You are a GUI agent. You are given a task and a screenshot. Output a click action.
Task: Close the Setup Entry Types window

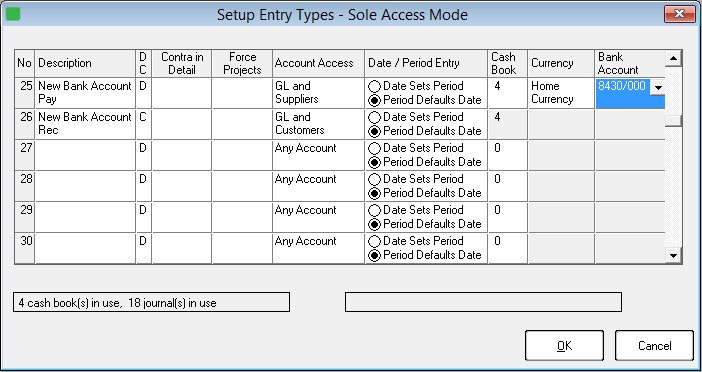coord(679,14)
